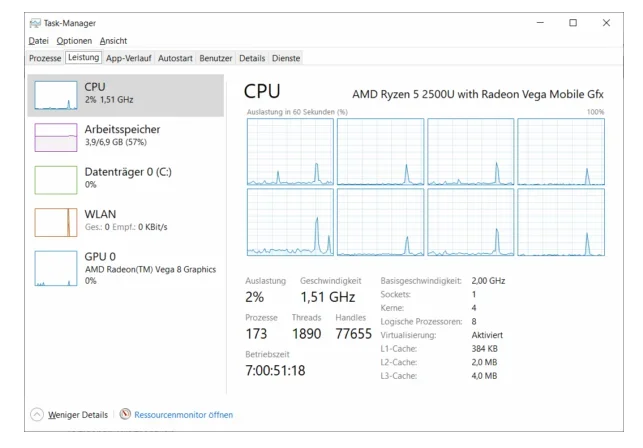643x448 pixels.
Task: Click the Ressourcenmonitor icon at bottom
Action: (x=125, y=414)
